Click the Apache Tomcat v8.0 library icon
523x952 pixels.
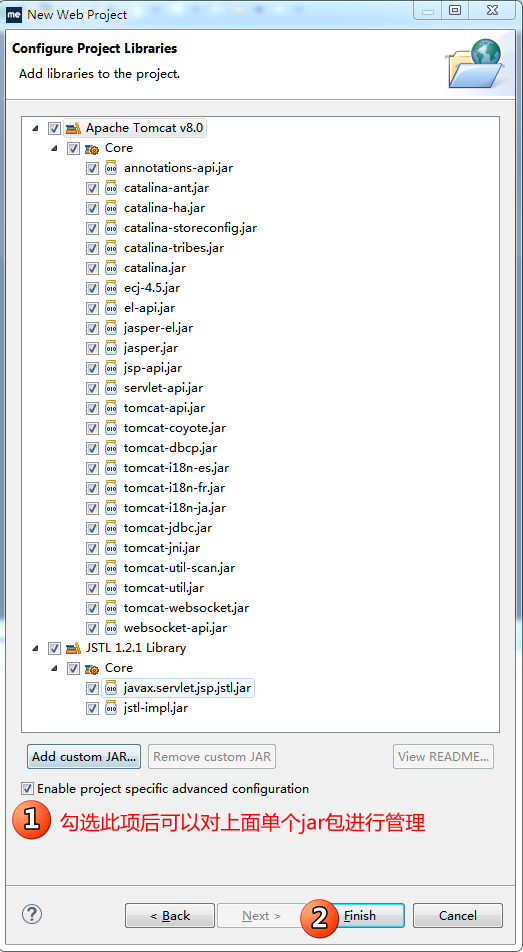(x=73, y=128)
